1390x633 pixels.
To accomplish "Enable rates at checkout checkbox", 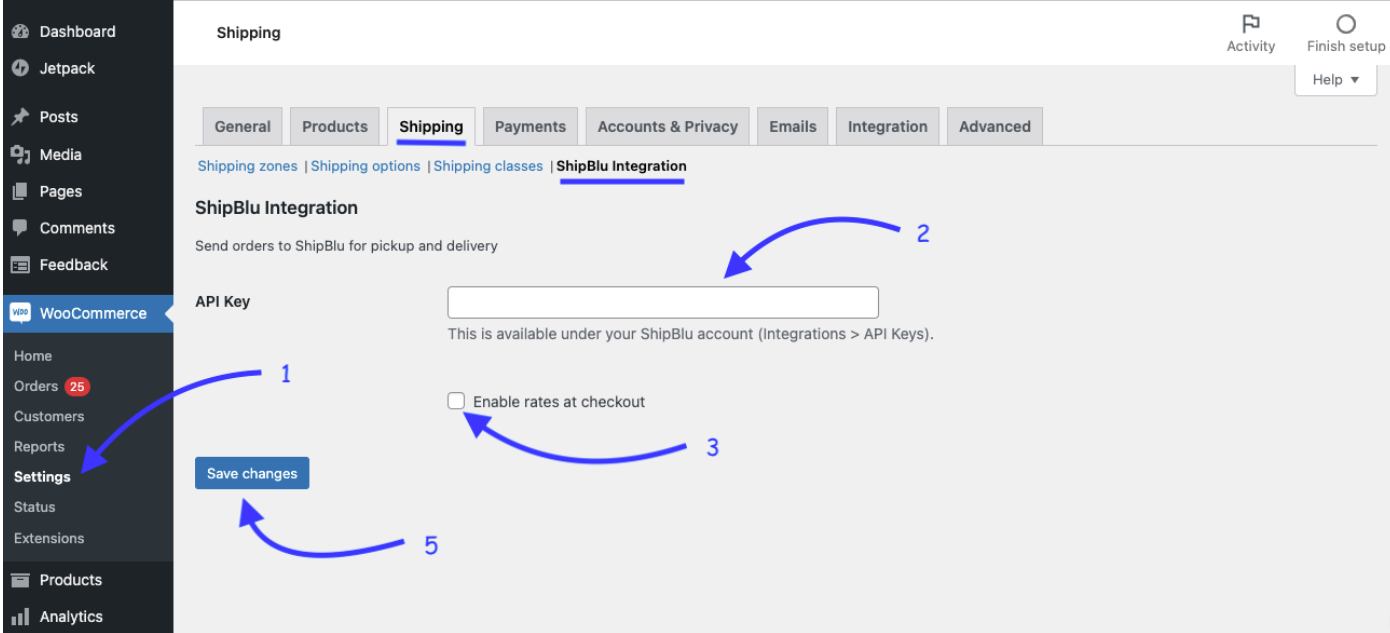I will click(456, 401).
